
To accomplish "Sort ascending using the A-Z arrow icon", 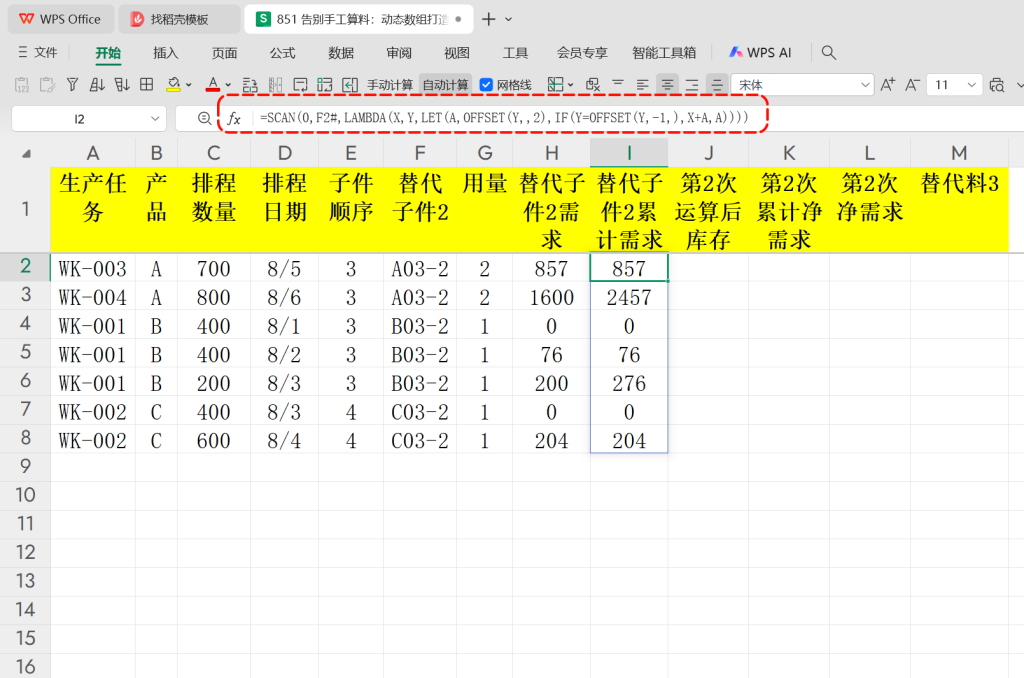I will tap(97, 85).
